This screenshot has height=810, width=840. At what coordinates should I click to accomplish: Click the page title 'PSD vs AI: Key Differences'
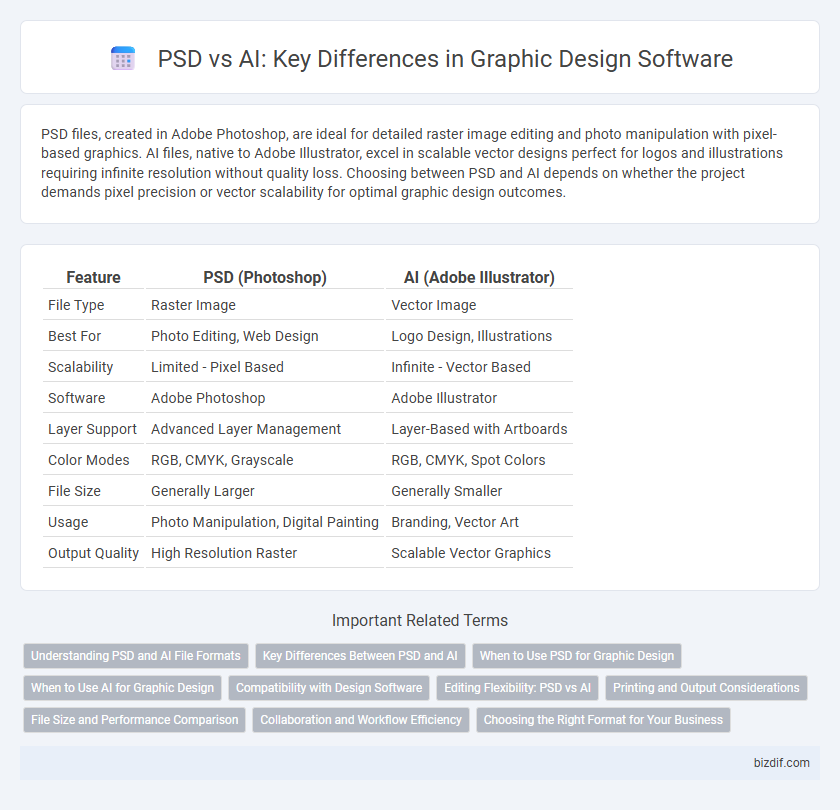(445, 58)
